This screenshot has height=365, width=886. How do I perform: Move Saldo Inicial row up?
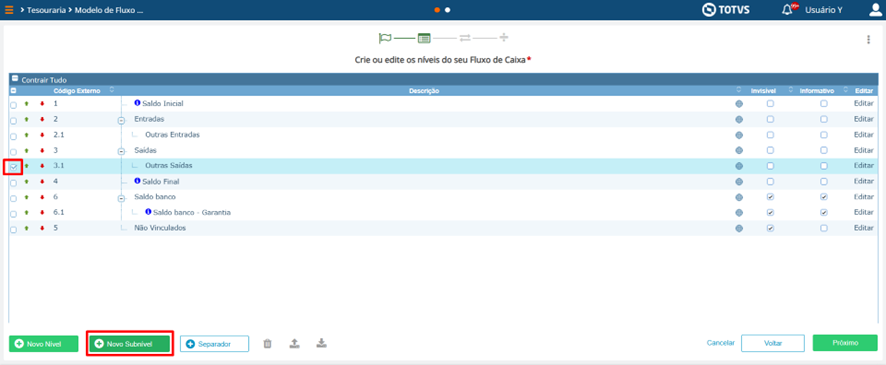[x=26, y=104]
